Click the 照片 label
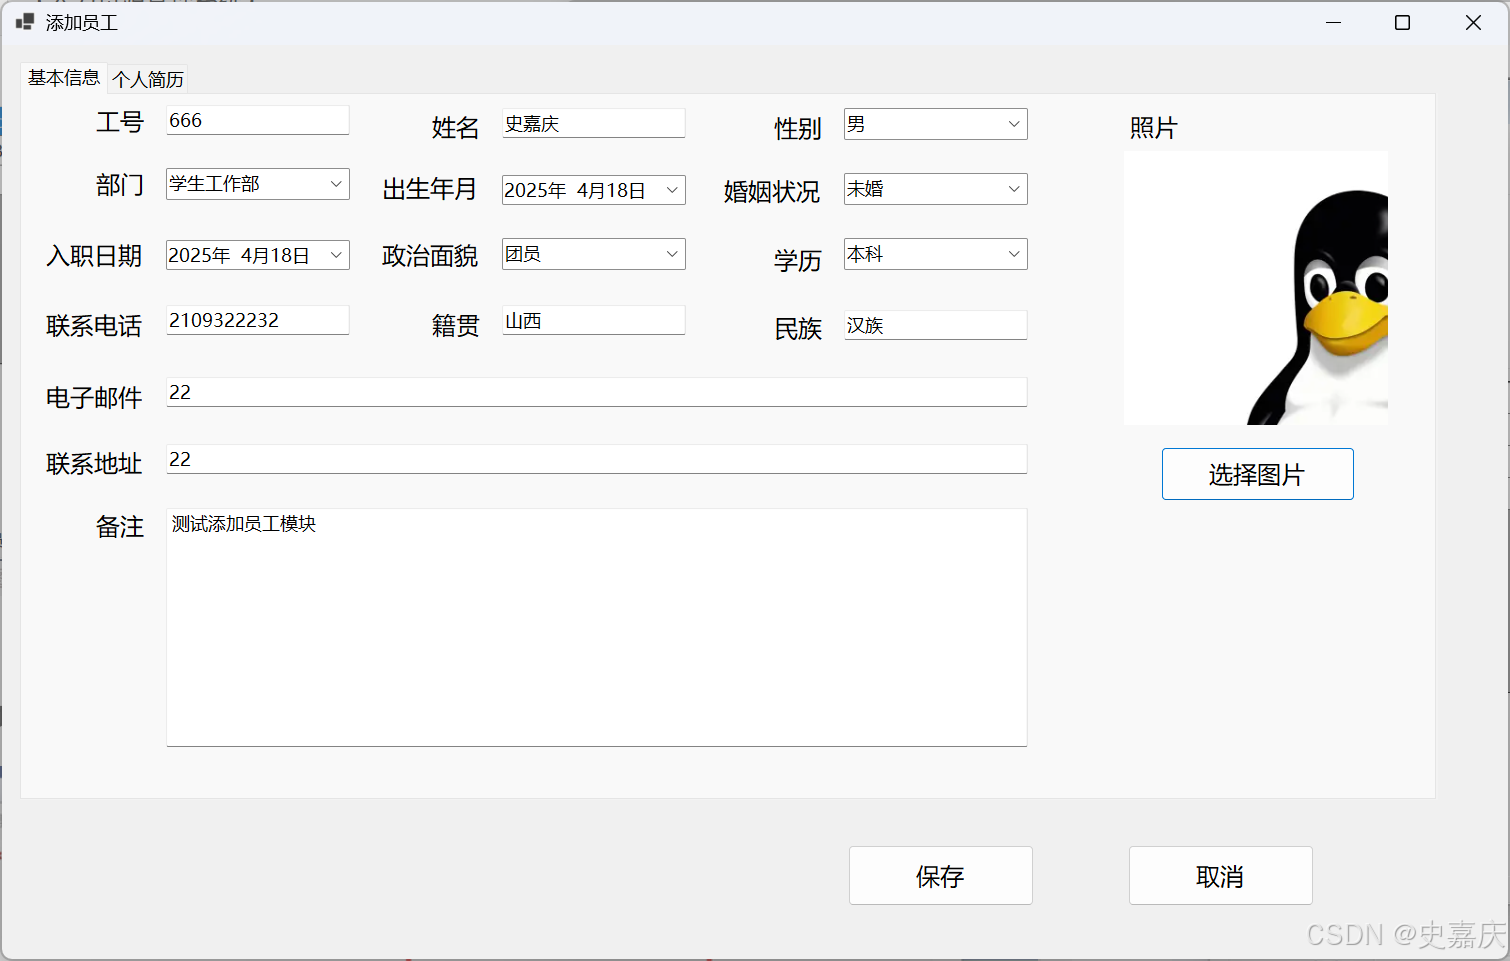This screenshot has width=1510, height=961. click(1153, 128)
